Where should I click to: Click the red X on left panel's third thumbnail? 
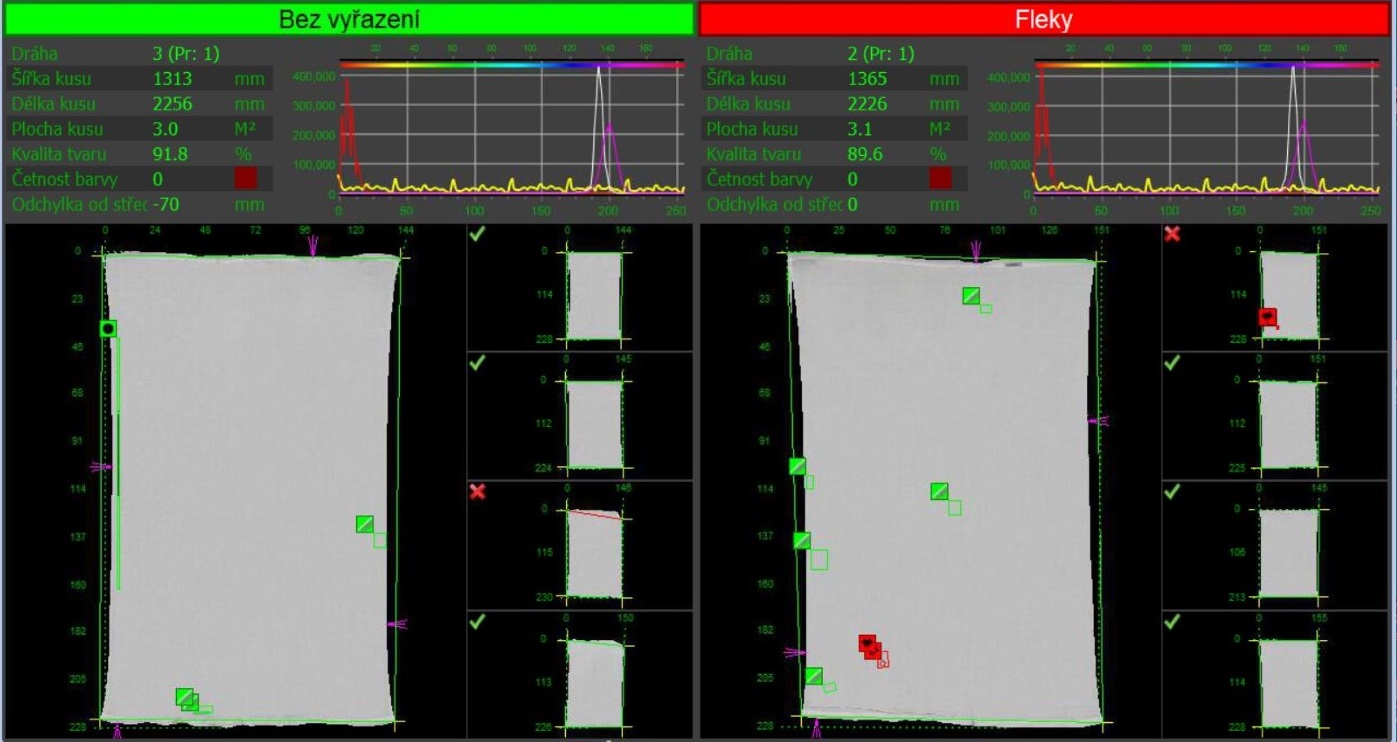477,492
